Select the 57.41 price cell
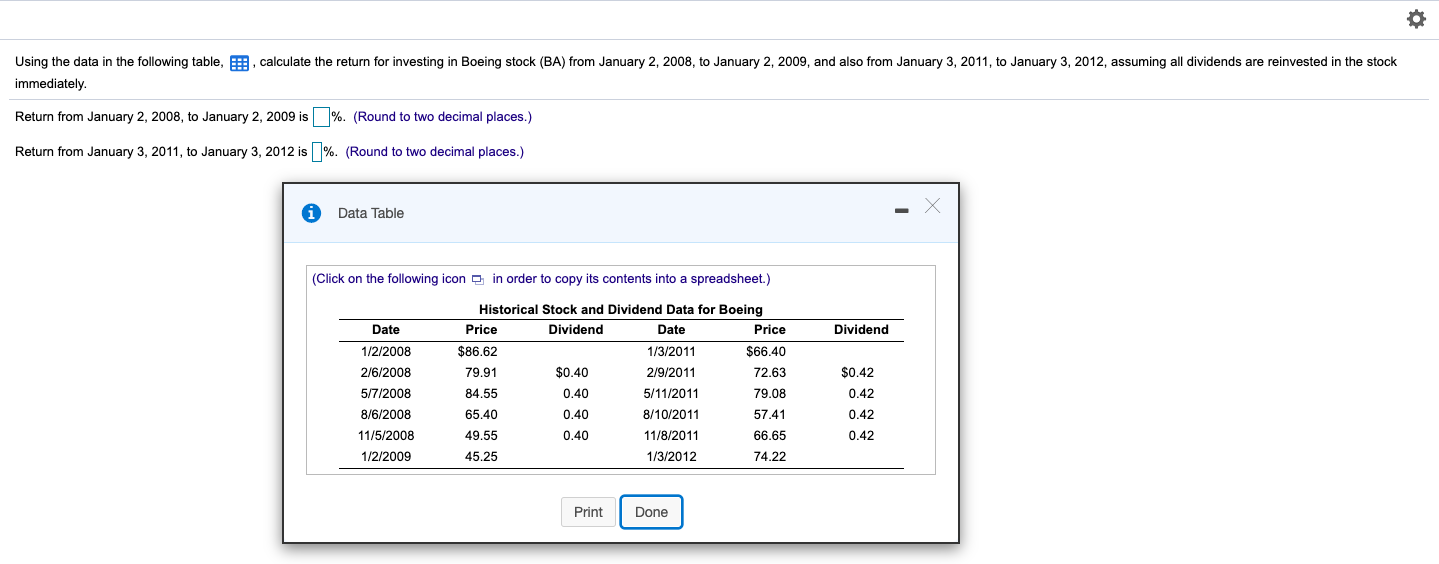This screenshot has height=564, width=1439. pyautogui.click(x=770, y=414)
